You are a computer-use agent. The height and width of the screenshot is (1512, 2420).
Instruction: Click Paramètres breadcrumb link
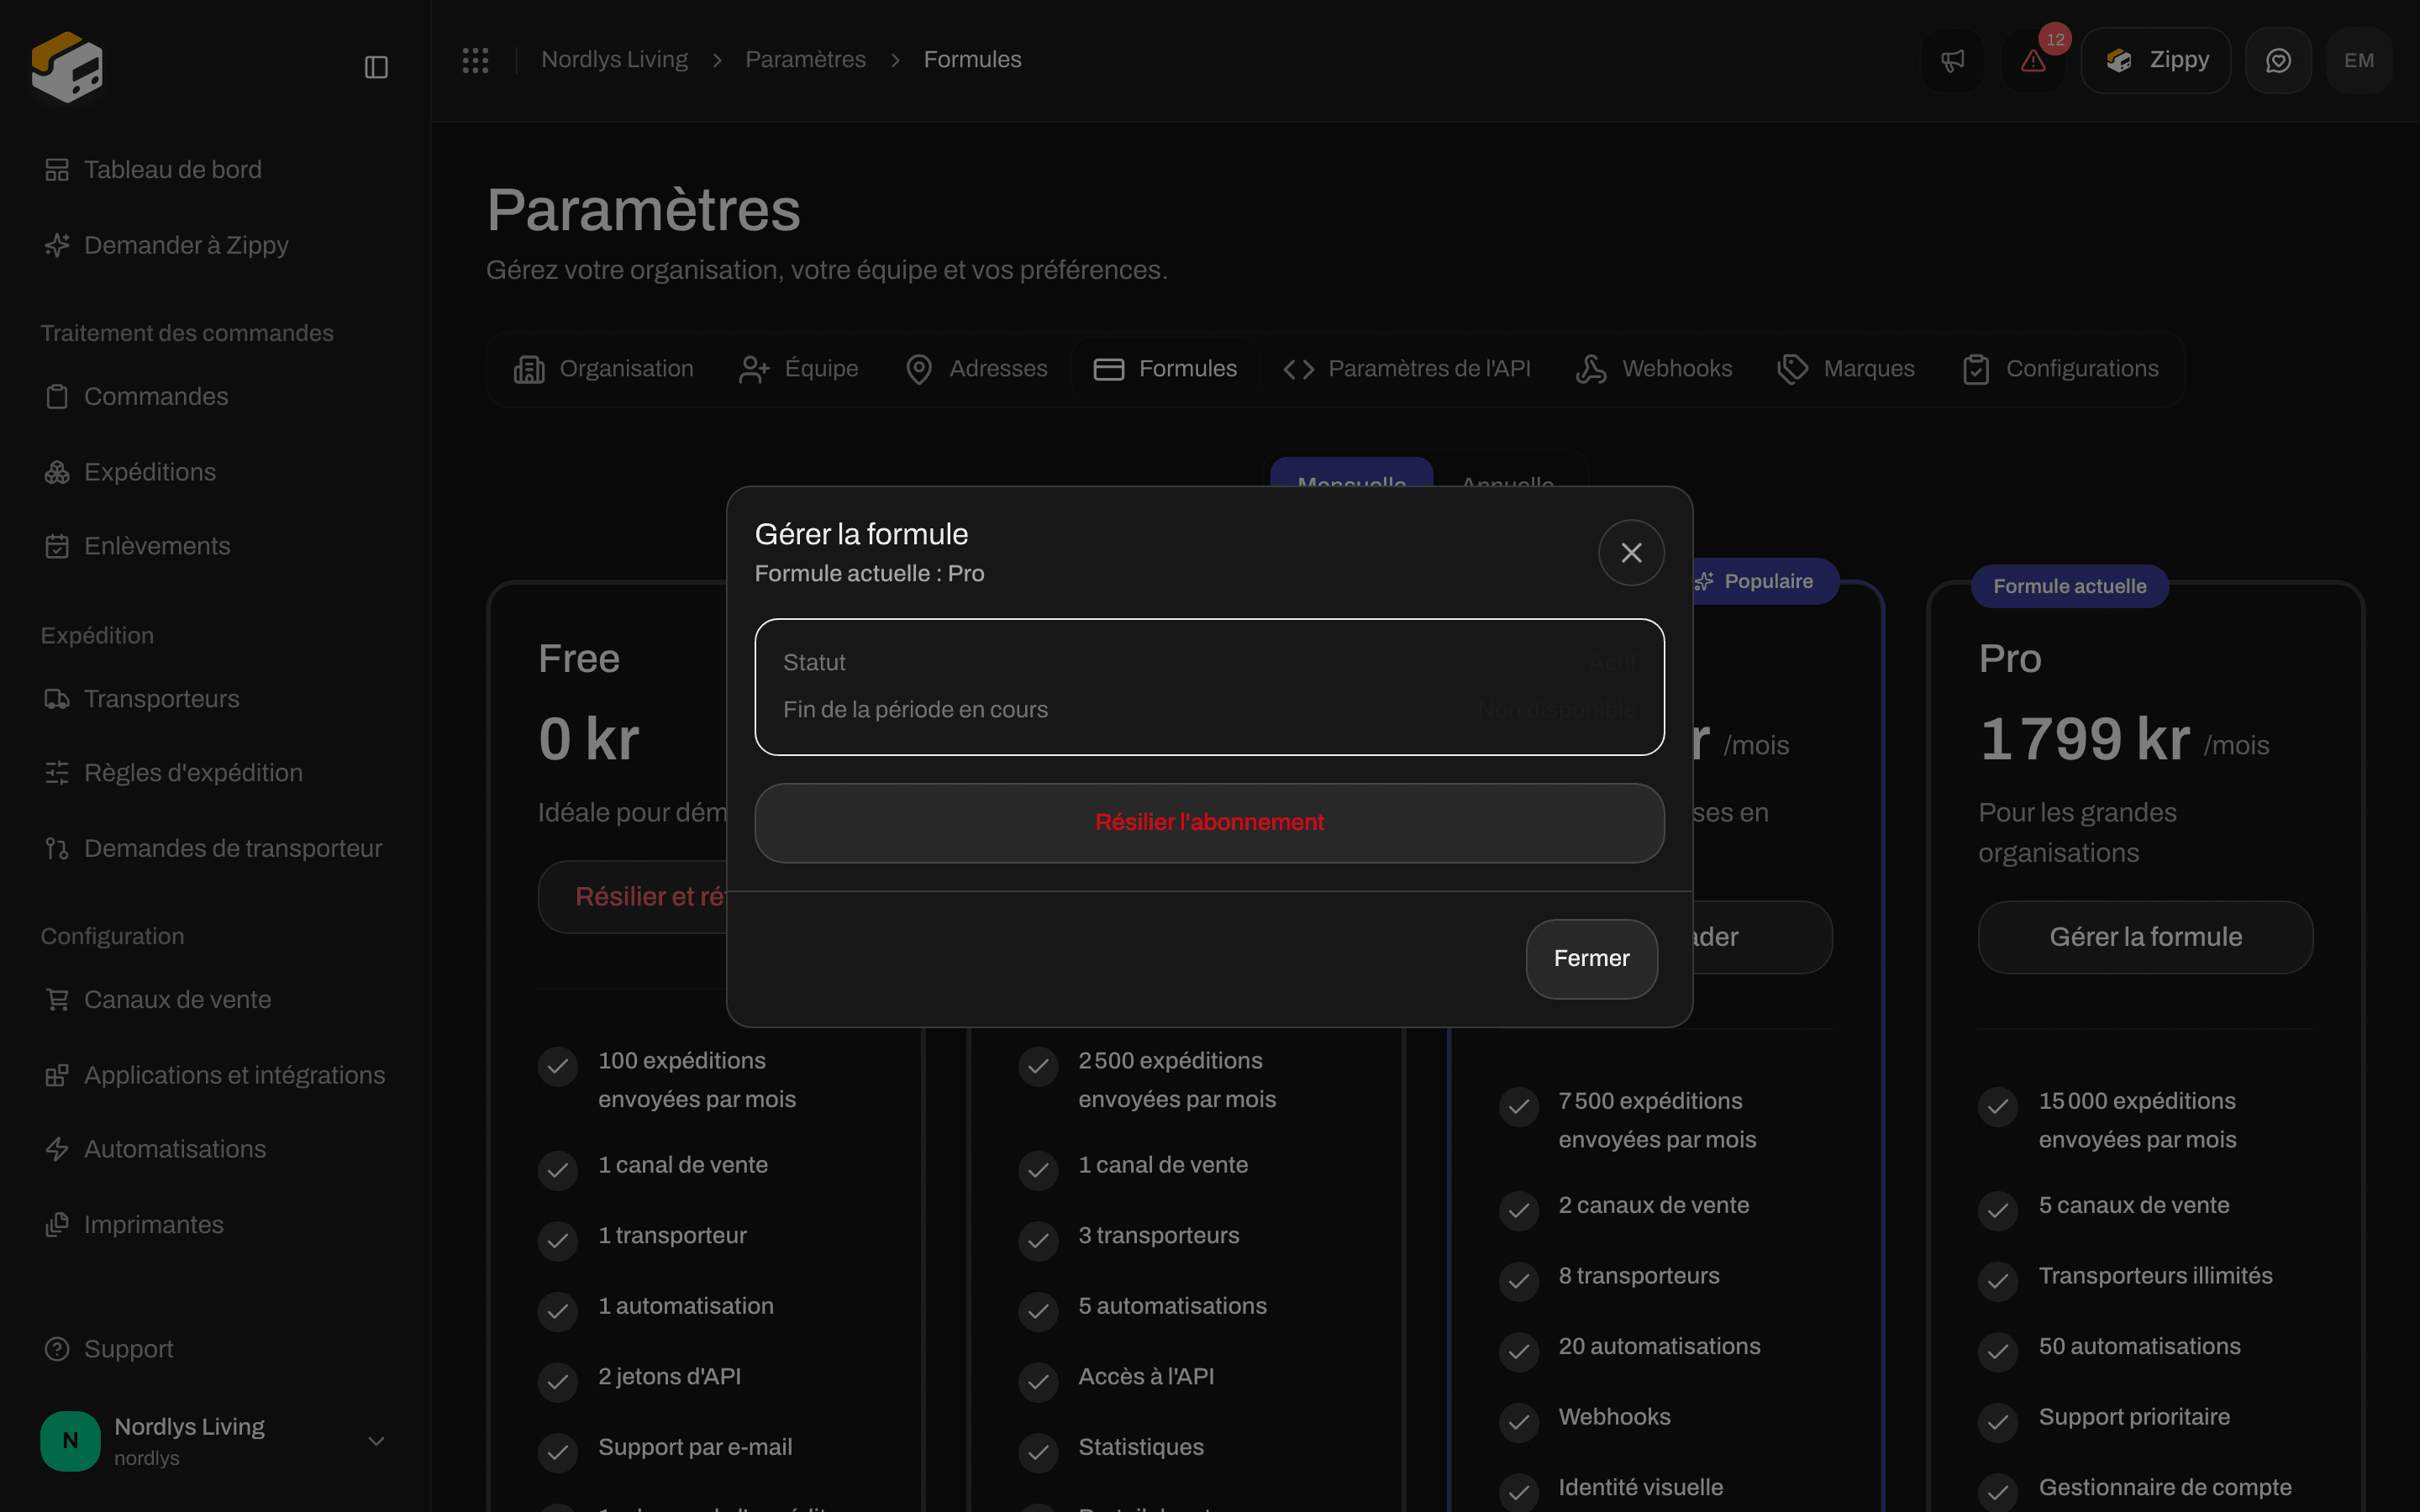[x=805, y=60]
